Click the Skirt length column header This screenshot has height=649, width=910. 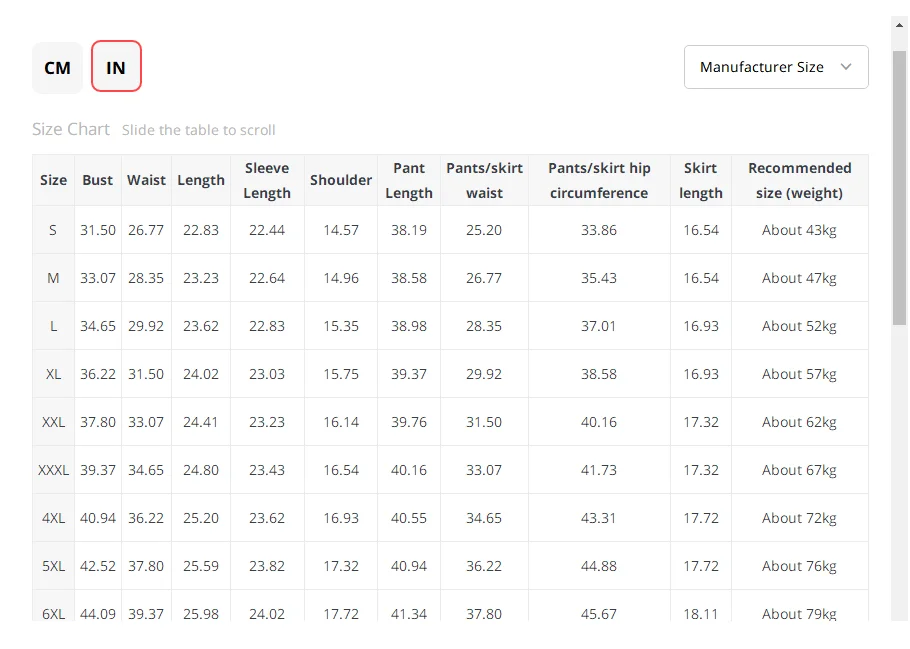tap(700, 181)
